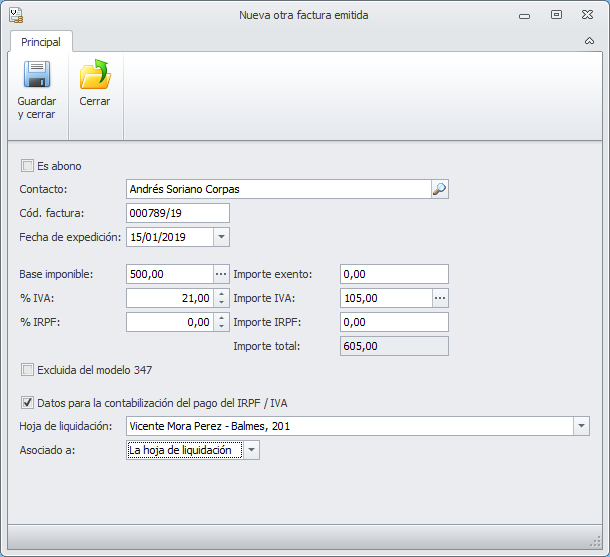Viewport: 610px width, 557px height.
Task: Click the Importe exento field
Action: coord(394,274)
